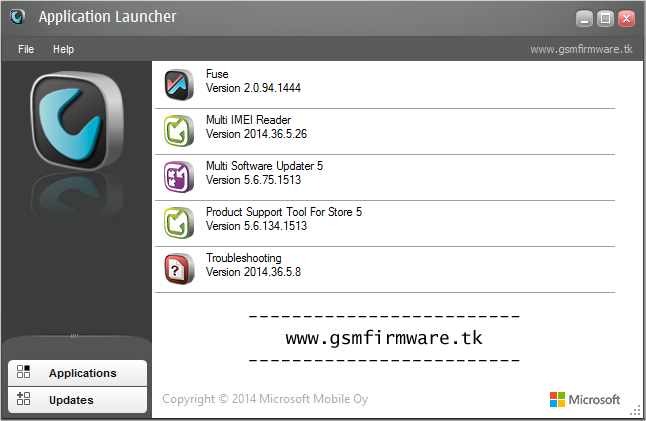This screenshot has height=421, width=646.
Task: Click the grid icon beside Applications
Action: pyautogui.click(x=23, y=372)
